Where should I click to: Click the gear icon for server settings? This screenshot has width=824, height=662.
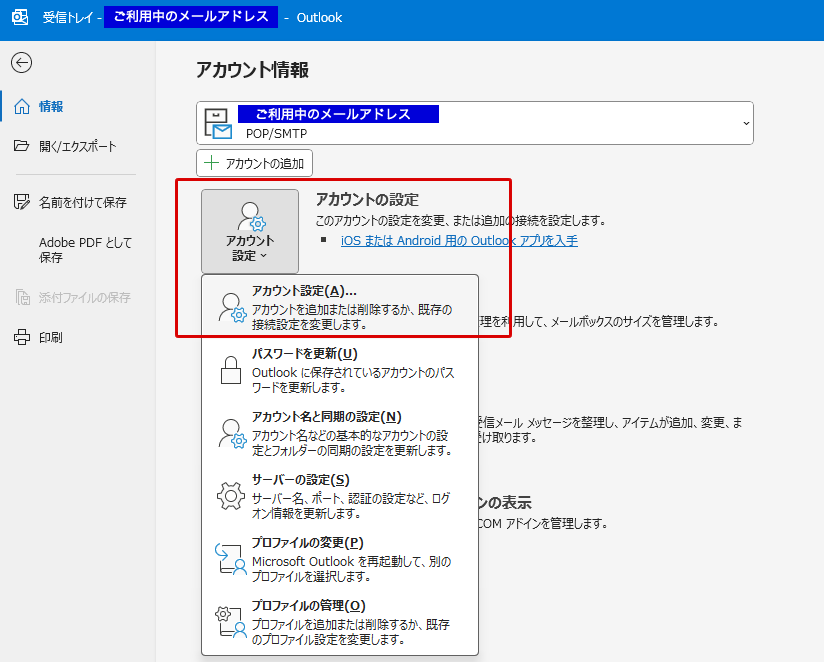(x=231, y=496)
